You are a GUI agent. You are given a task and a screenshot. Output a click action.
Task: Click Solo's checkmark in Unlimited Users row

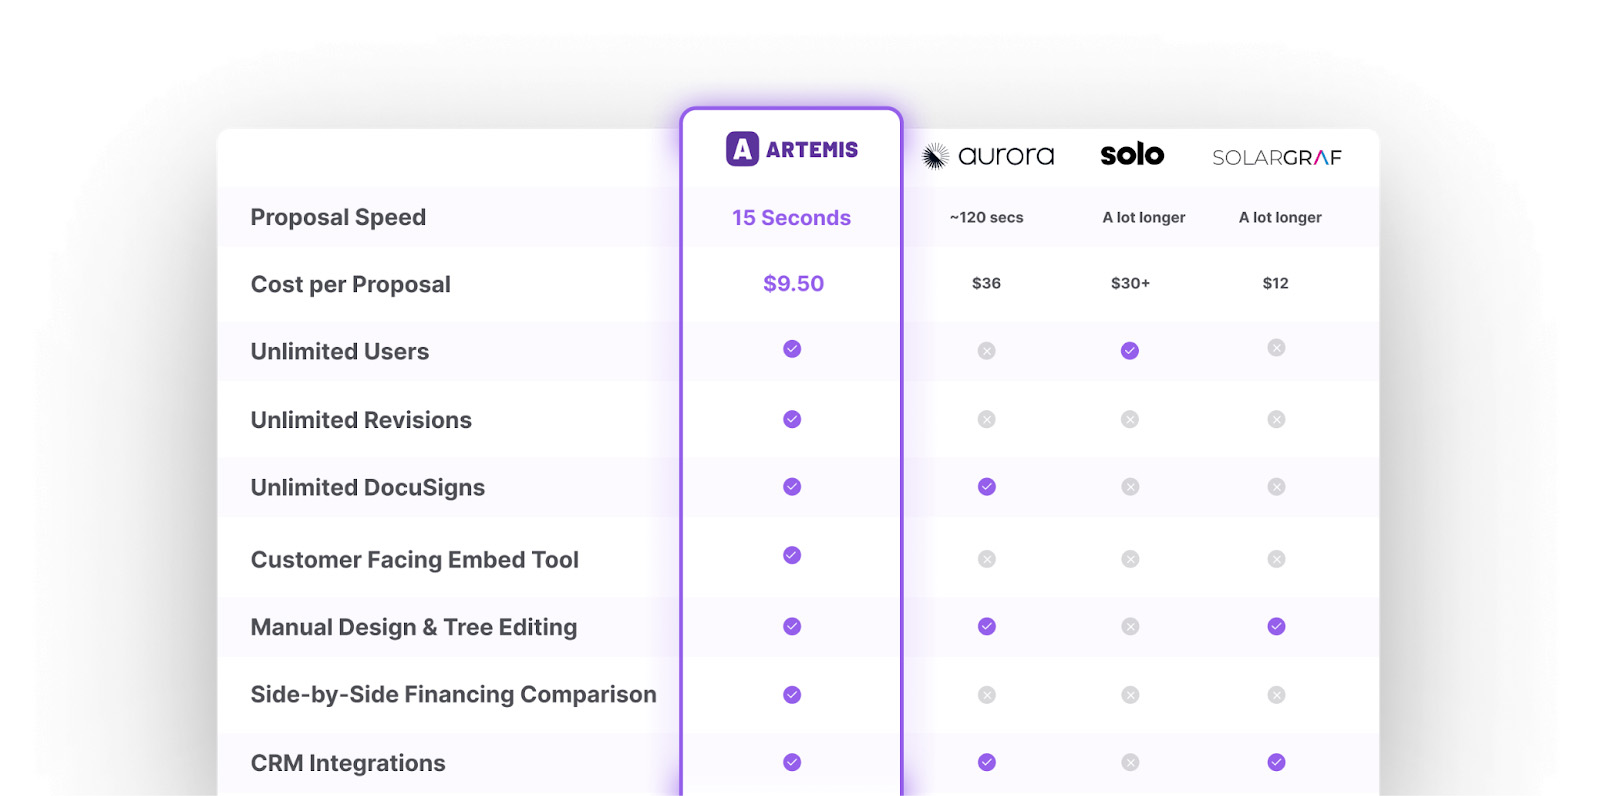coord(1130,351)
